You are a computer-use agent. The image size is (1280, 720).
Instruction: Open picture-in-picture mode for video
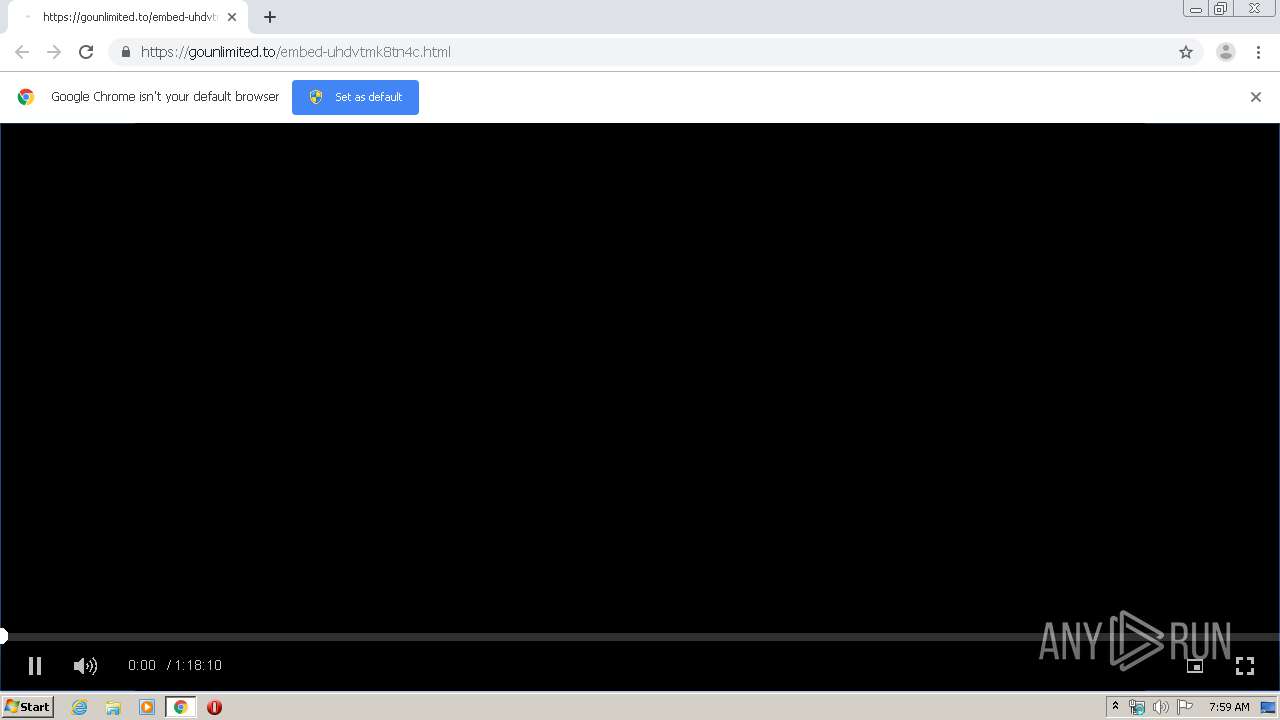point(1194,666)
